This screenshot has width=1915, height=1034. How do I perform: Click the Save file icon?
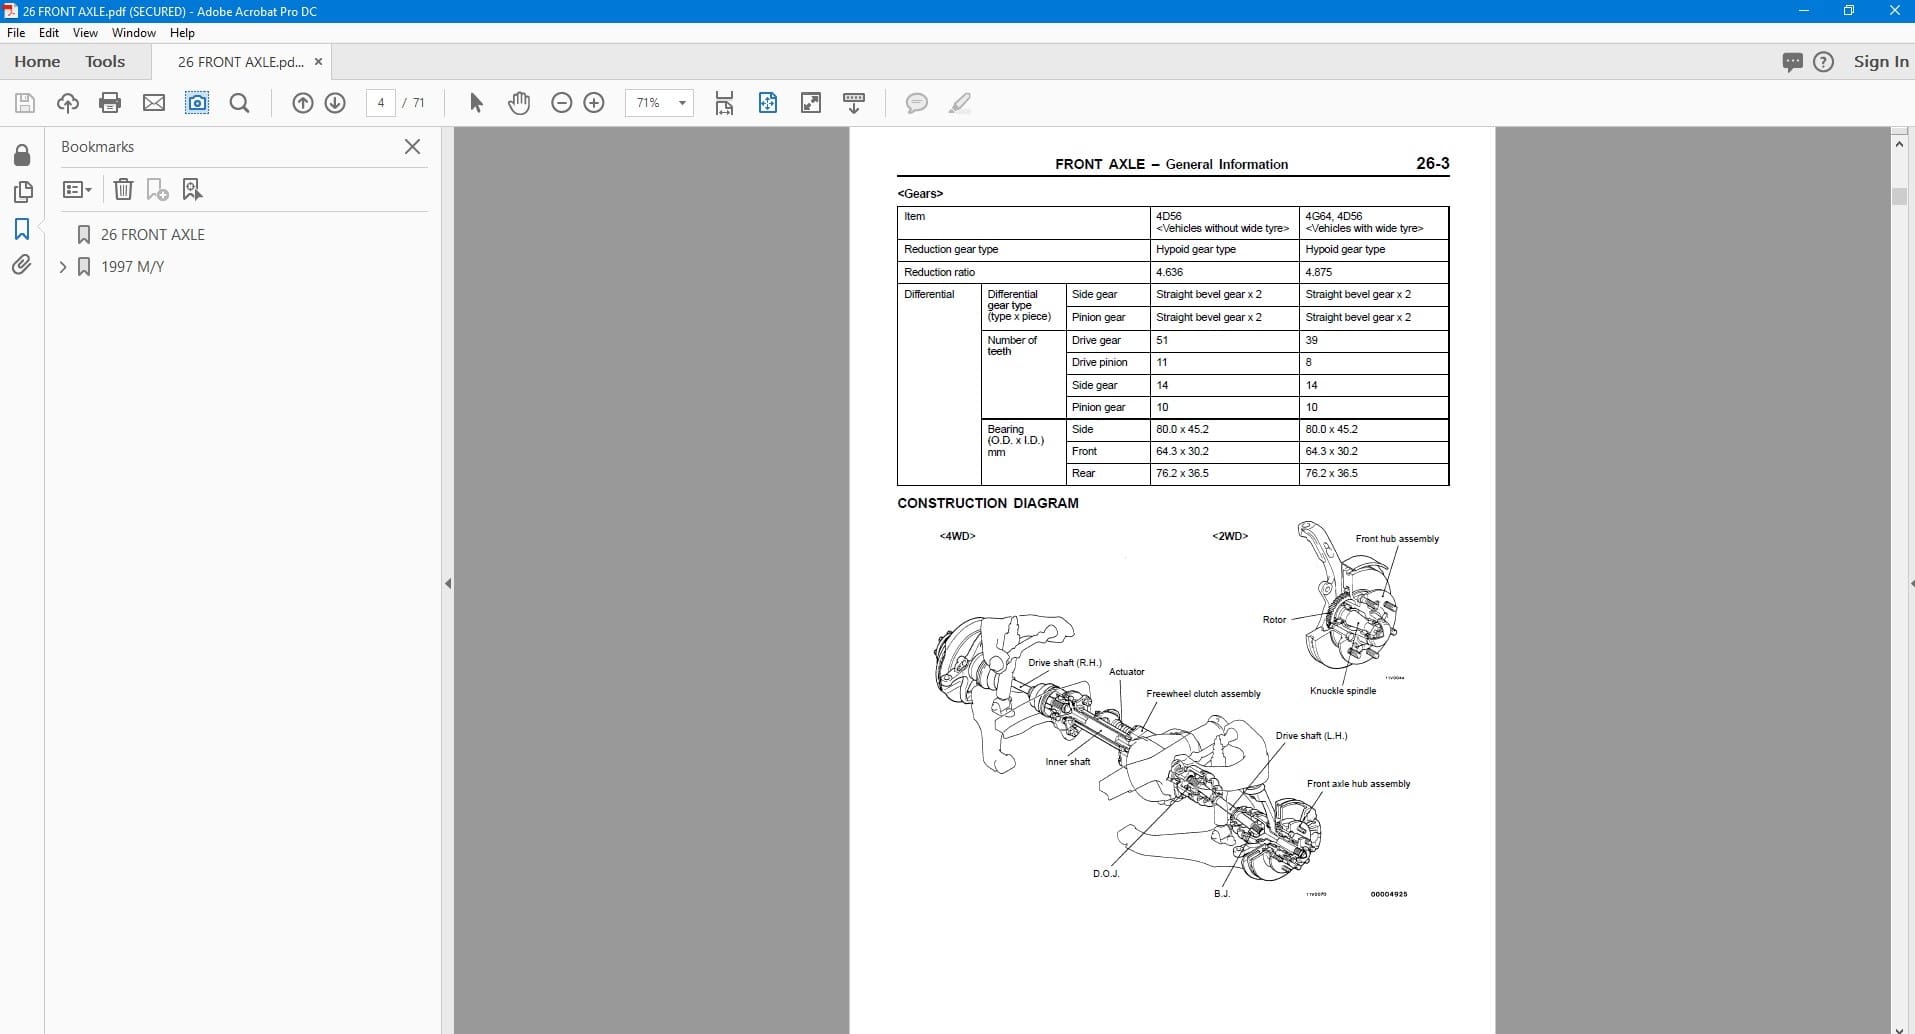click(x=25, y=103)
